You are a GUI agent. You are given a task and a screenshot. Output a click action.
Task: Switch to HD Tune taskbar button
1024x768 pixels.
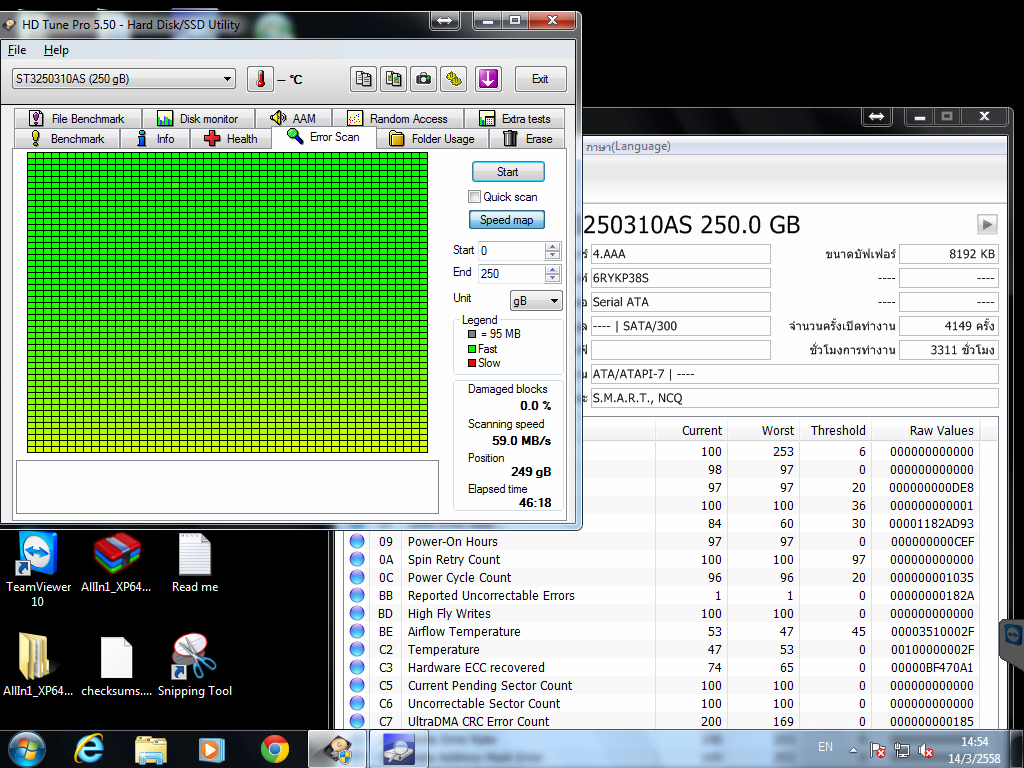click(x=337, y=749)
